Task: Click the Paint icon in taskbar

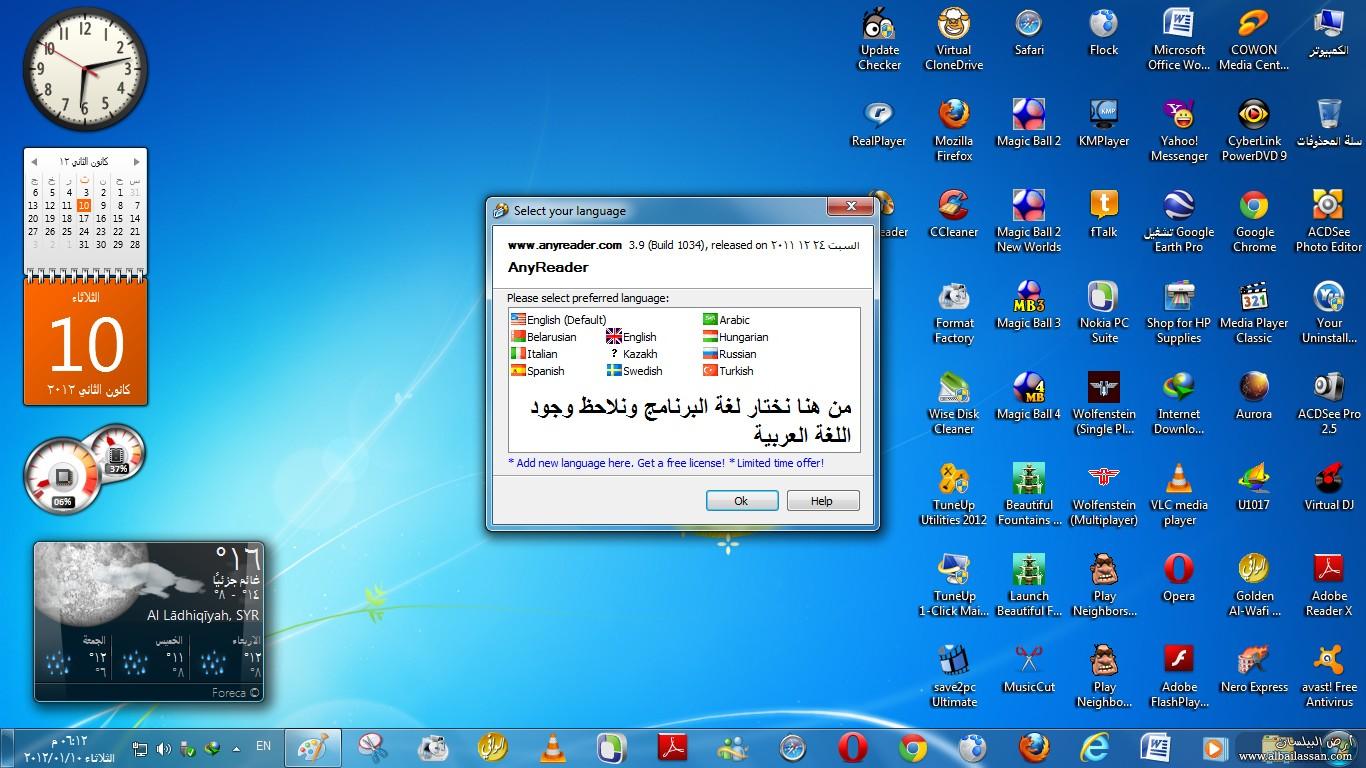Action: pos(313,748)
